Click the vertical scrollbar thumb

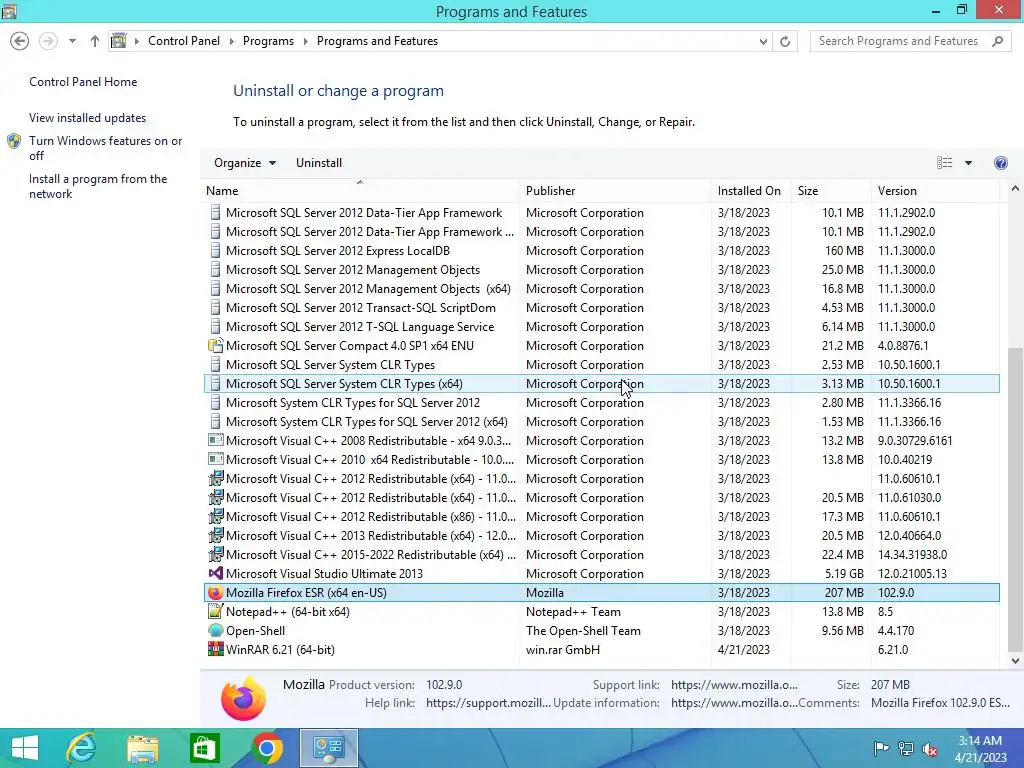[x=1015, y=499]
